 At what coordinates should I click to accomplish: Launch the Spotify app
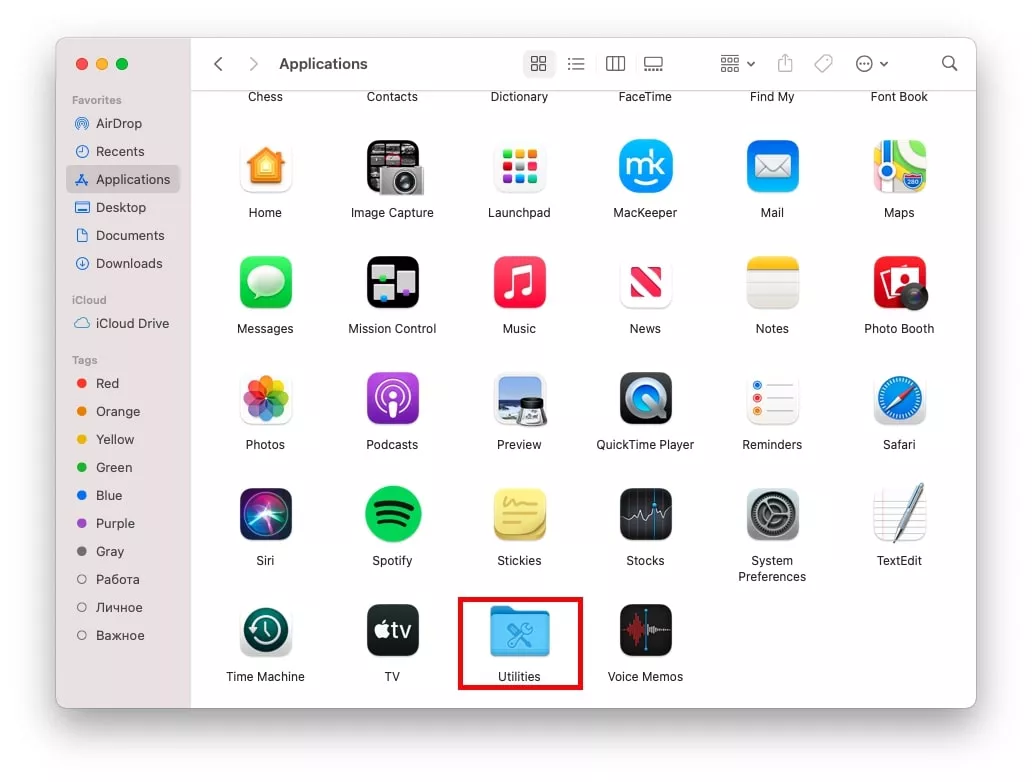[392, 515]
